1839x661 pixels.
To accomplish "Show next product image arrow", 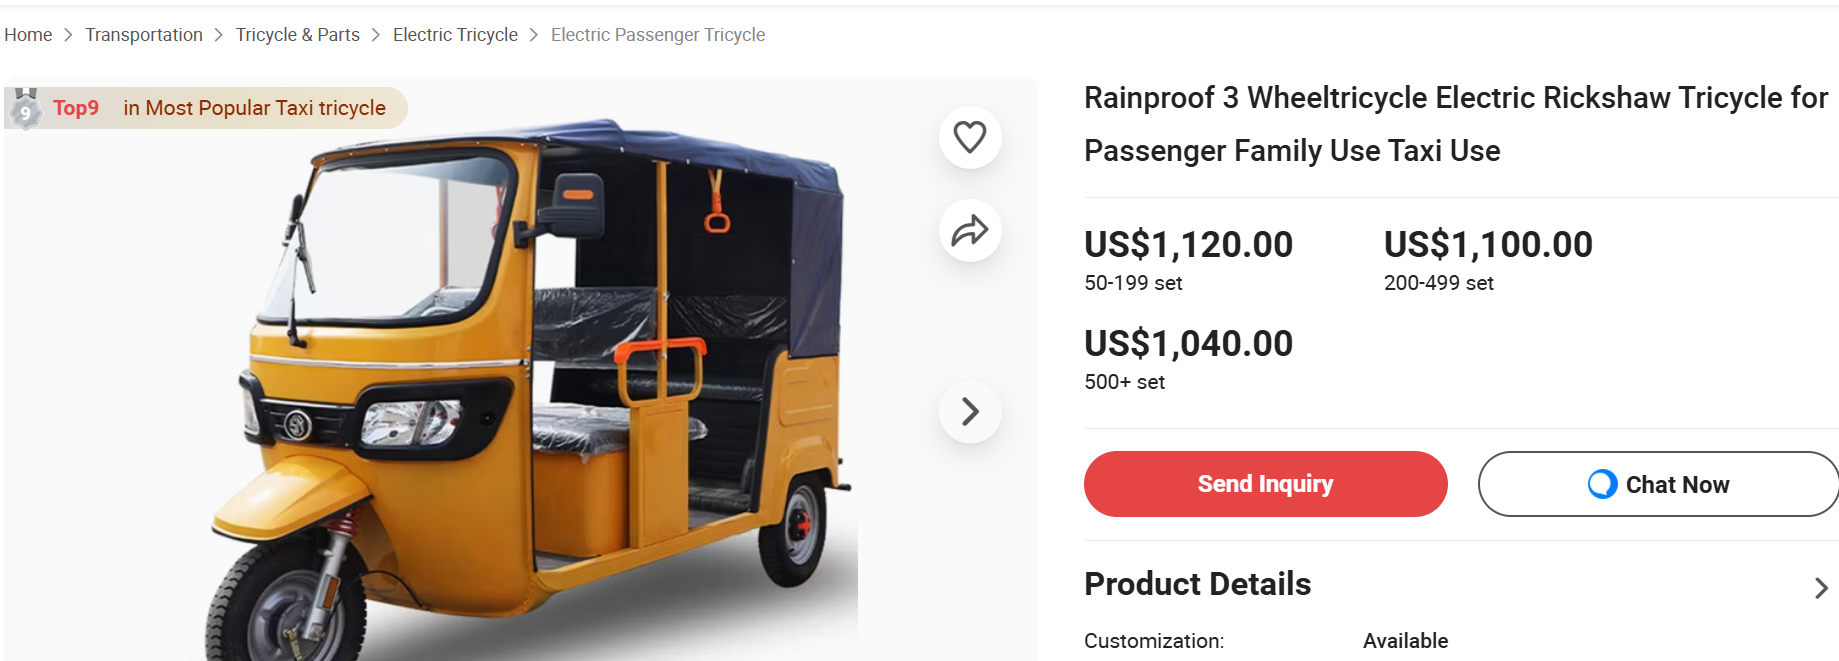I will pos(969,411).
